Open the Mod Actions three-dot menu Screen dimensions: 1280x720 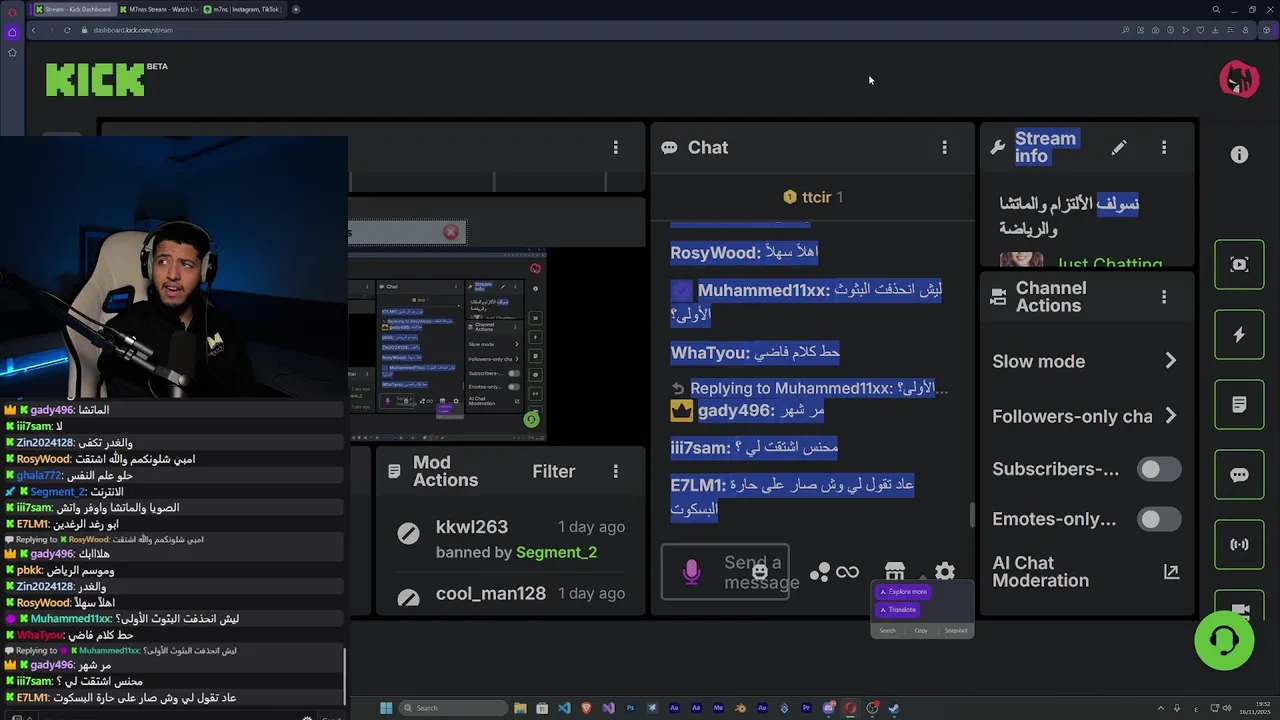click(x=615, y=471)
